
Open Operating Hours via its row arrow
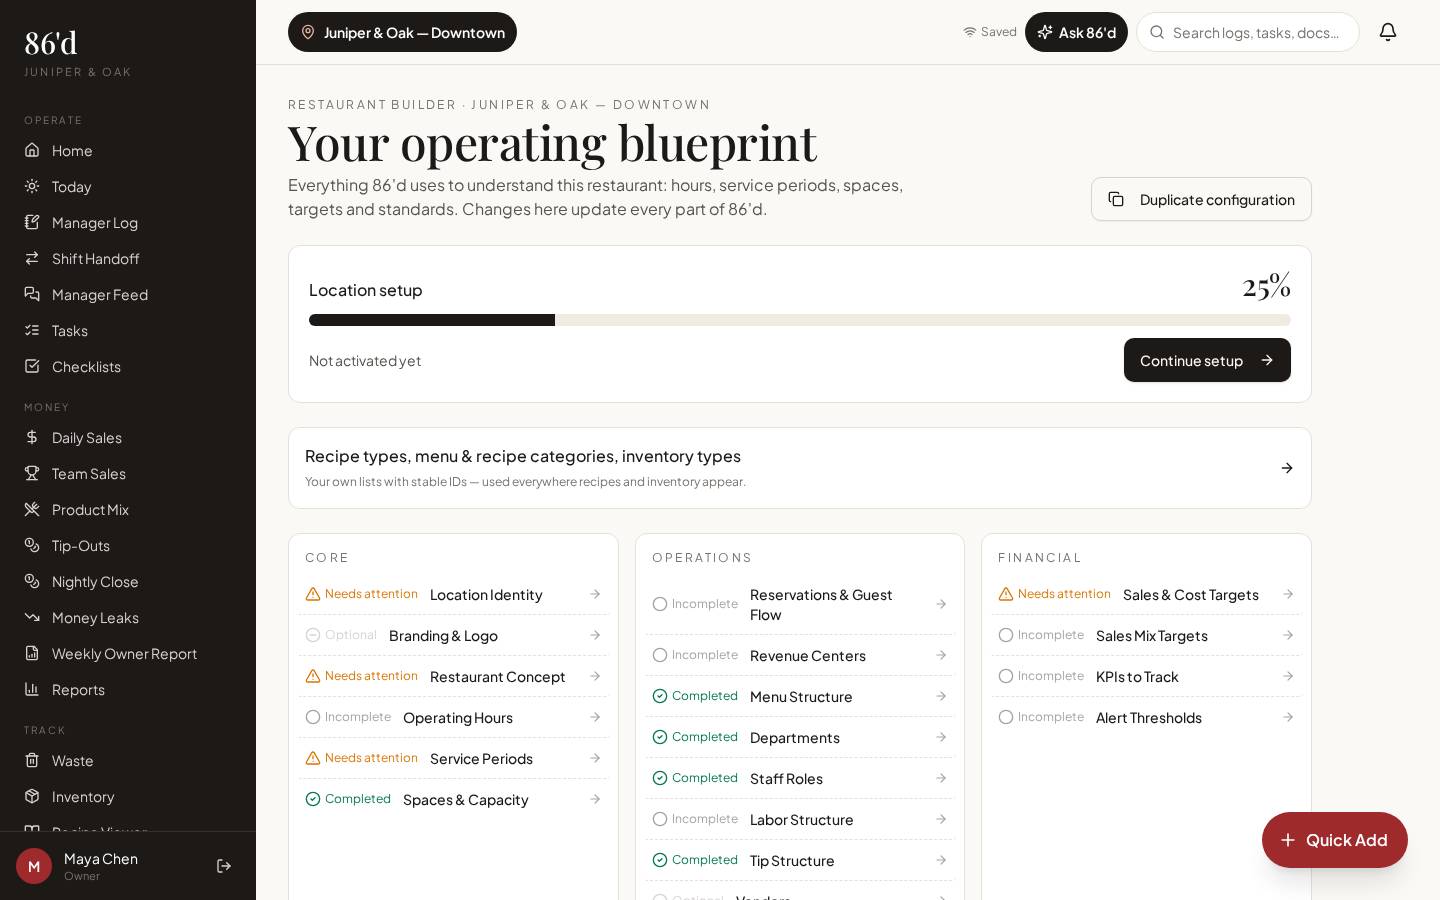(x=595, y=717)
